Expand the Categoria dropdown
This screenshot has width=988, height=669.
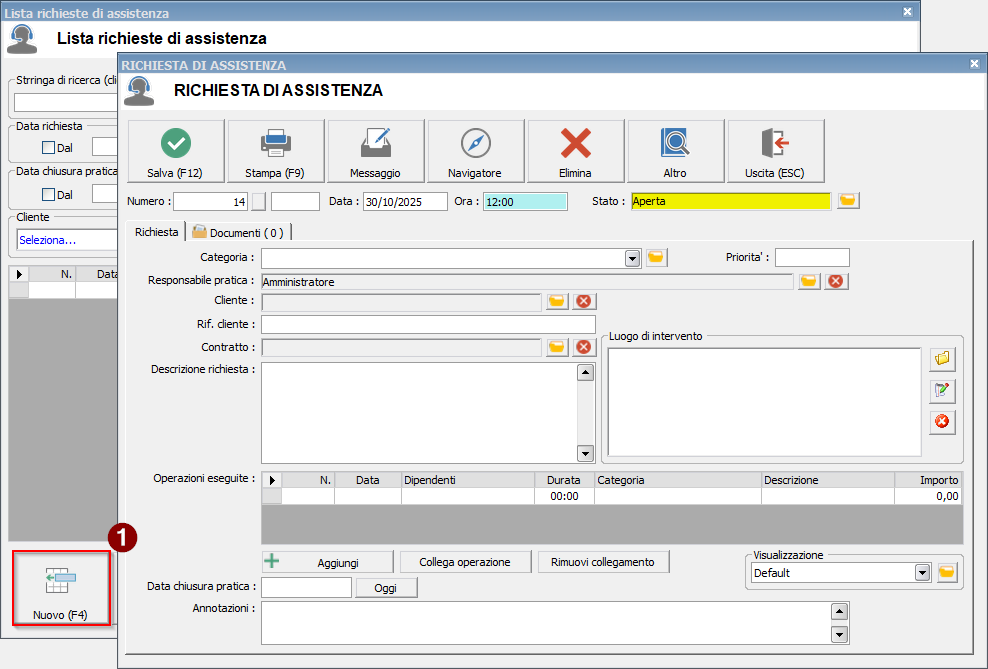point(632,259)
